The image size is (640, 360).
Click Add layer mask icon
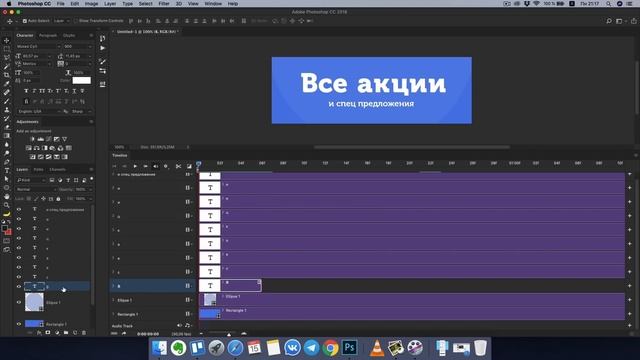pyautogui.click(x=48, y=333)
